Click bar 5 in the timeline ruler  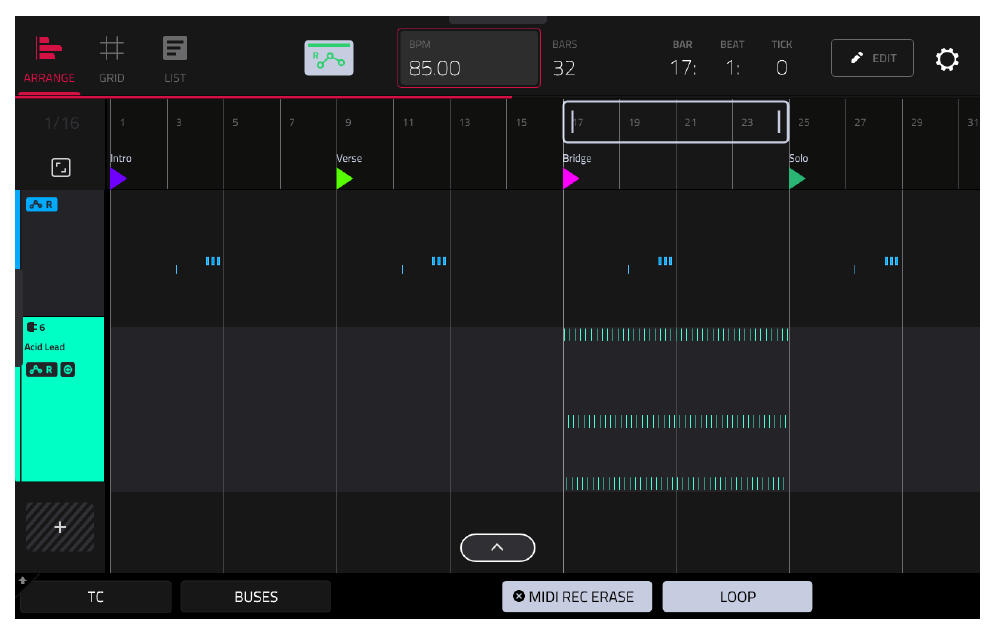(x=235, y=123)
